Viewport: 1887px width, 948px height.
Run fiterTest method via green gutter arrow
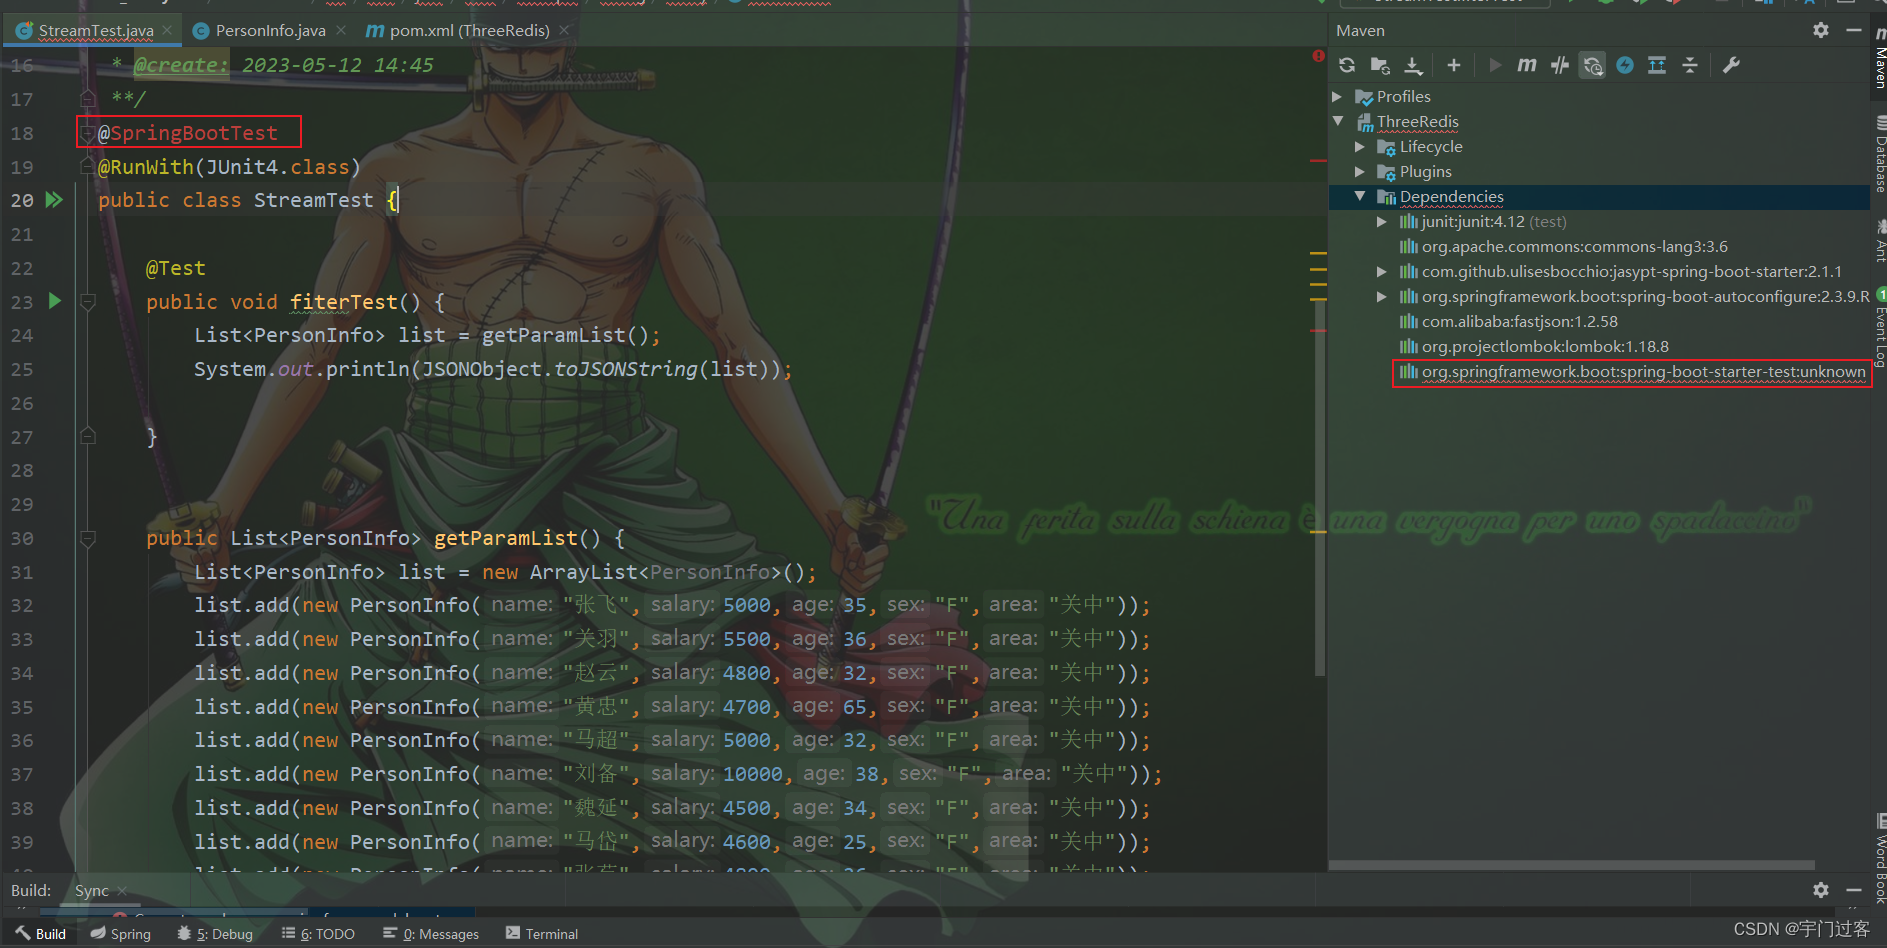[x=55, y=300]
